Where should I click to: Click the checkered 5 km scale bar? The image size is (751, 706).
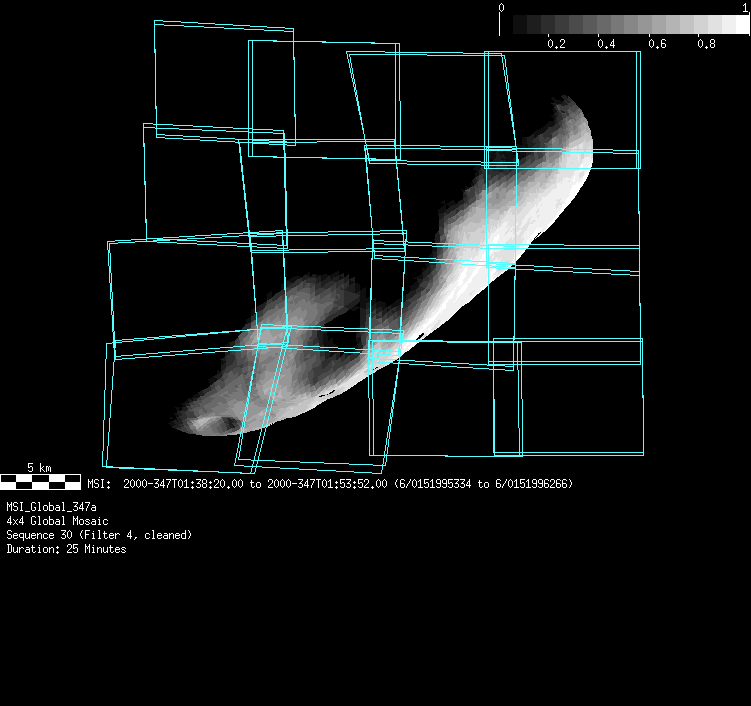[x=40, y=482]
